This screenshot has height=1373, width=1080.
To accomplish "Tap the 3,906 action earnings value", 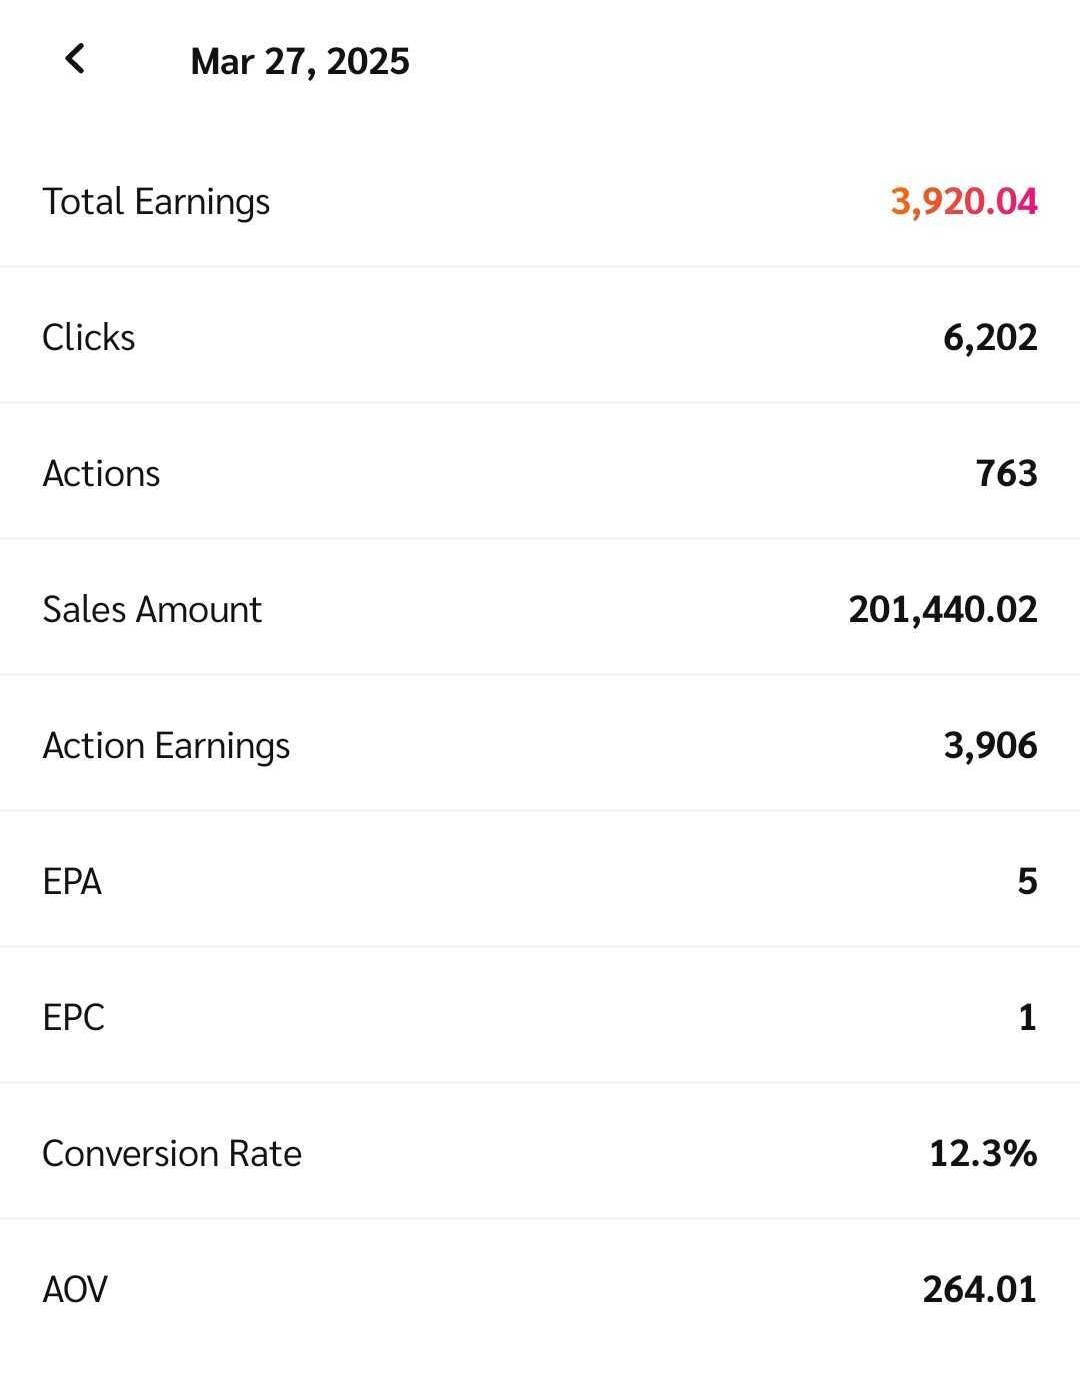I will coord(990,746).
